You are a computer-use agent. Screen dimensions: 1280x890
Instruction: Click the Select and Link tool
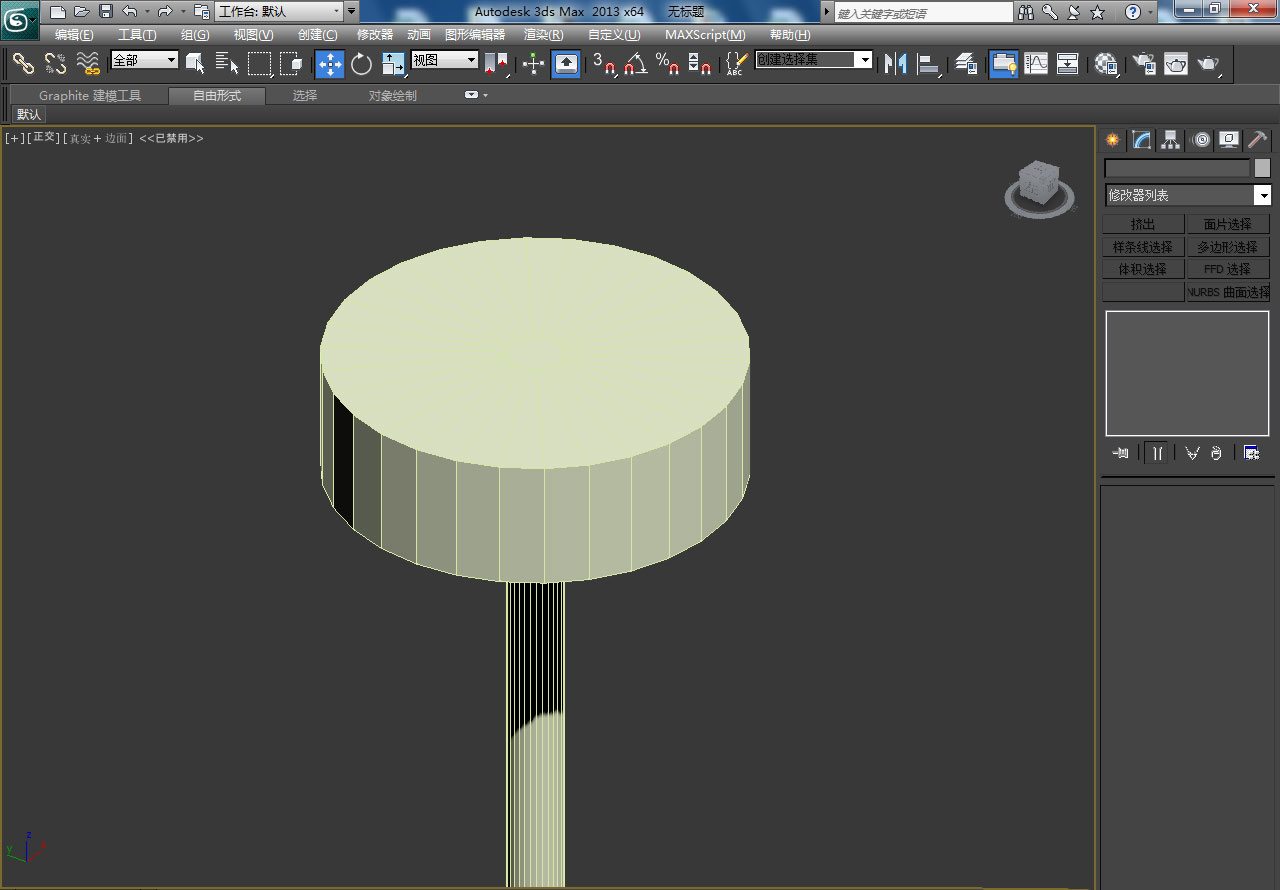point(23,64)
